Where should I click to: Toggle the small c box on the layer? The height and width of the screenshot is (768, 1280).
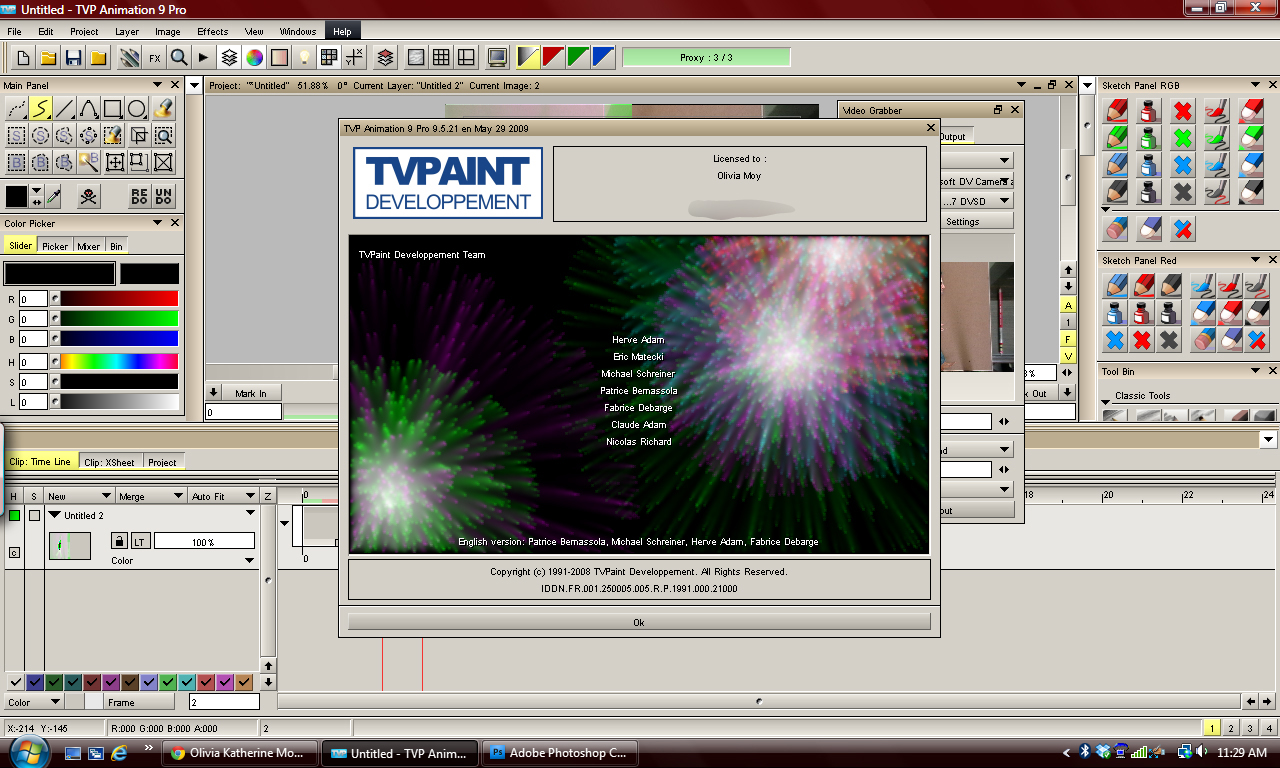click(15, 552)
